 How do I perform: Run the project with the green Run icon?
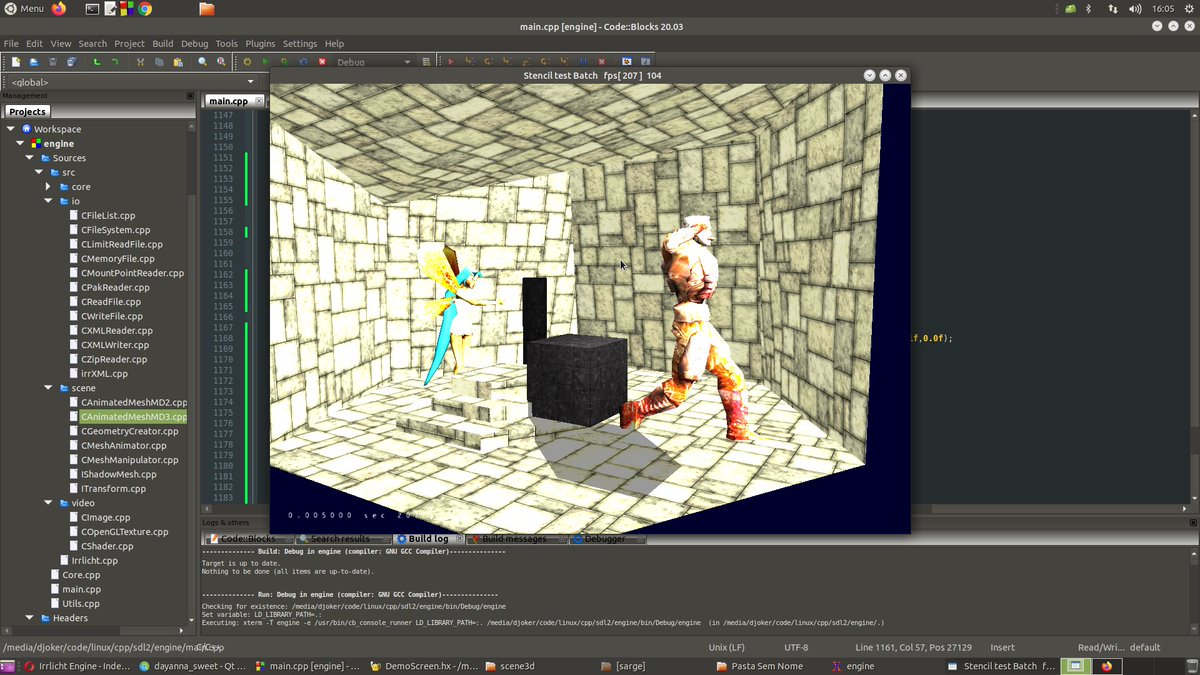[266, 62]
